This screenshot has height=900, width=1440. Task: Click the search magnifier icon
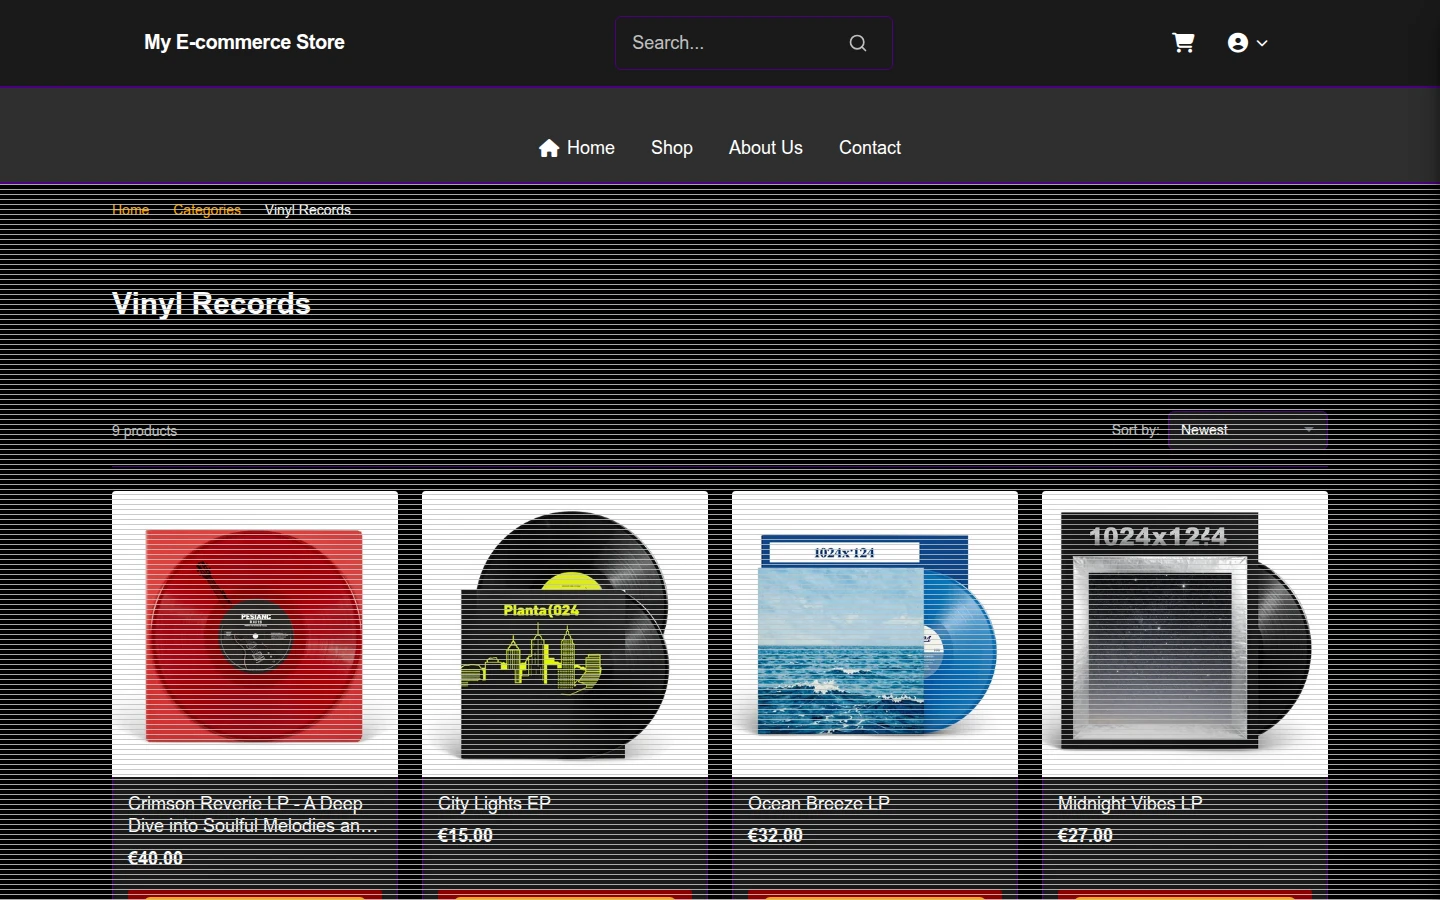[x=858, y=43]
